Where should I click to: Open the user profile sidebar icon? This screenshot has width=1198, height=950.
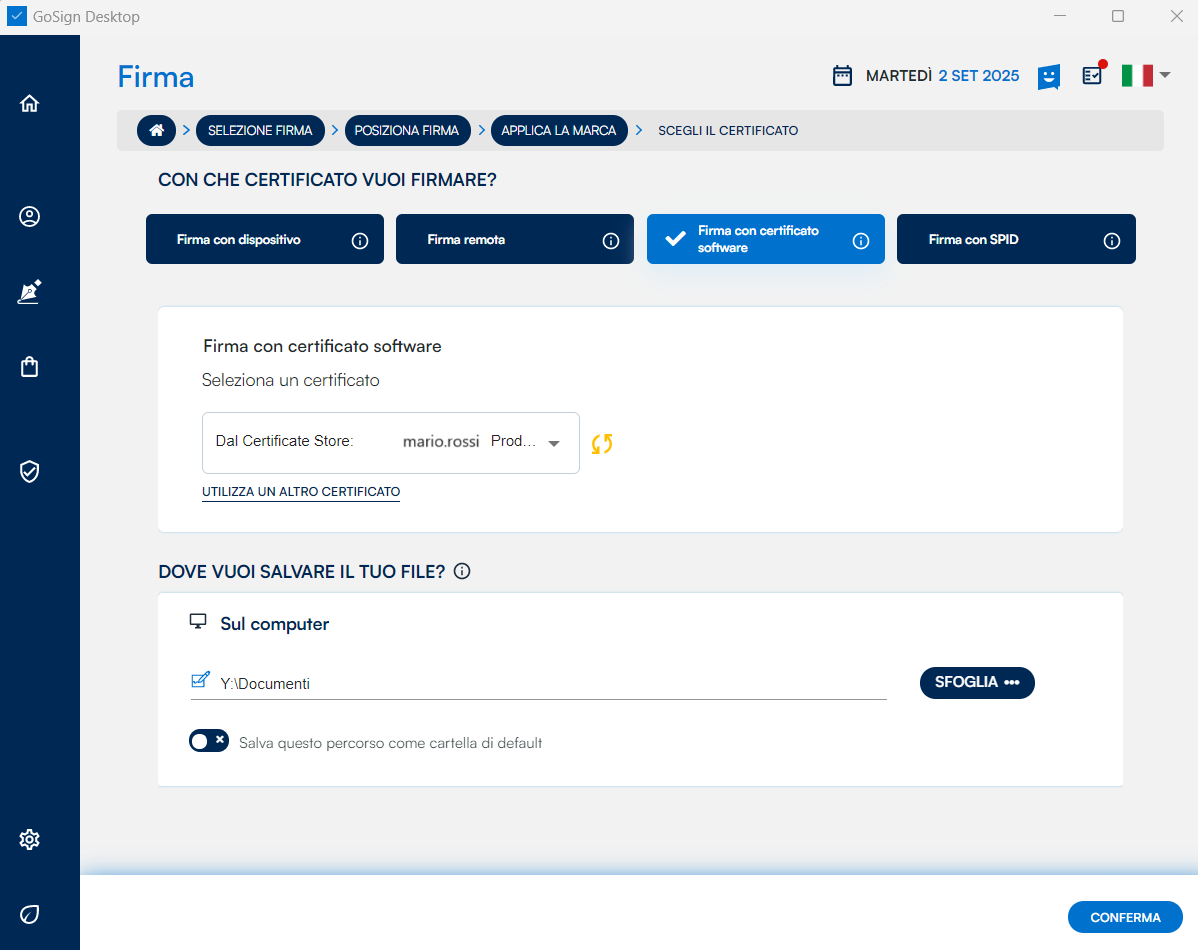(30, 217)
